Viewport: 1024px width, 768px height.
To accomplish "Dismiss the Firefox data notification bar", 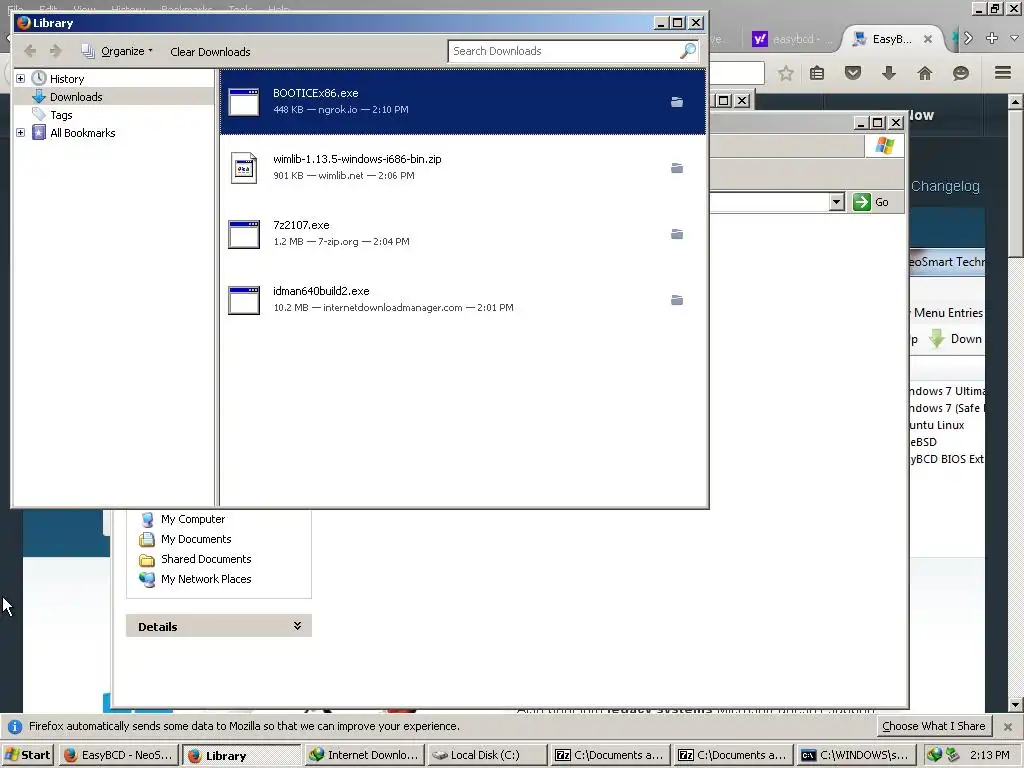I will click(x=1008, y=726).
